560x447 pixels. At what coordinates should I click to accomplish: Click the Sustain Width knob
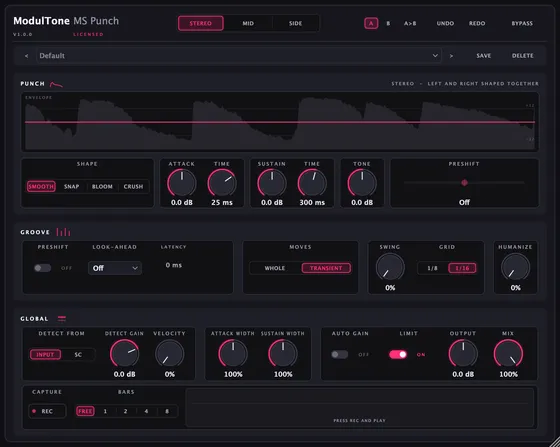pyautogui.click(x=283, y=353)
